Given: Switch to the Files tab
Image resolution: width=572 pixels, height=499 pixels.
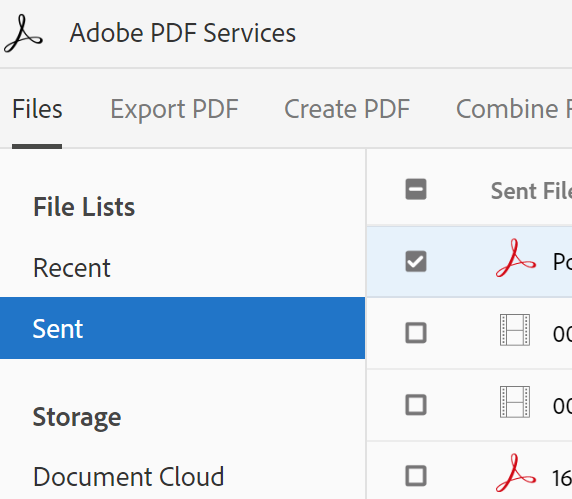Looking at the screenshot, I should coord(37,109).
